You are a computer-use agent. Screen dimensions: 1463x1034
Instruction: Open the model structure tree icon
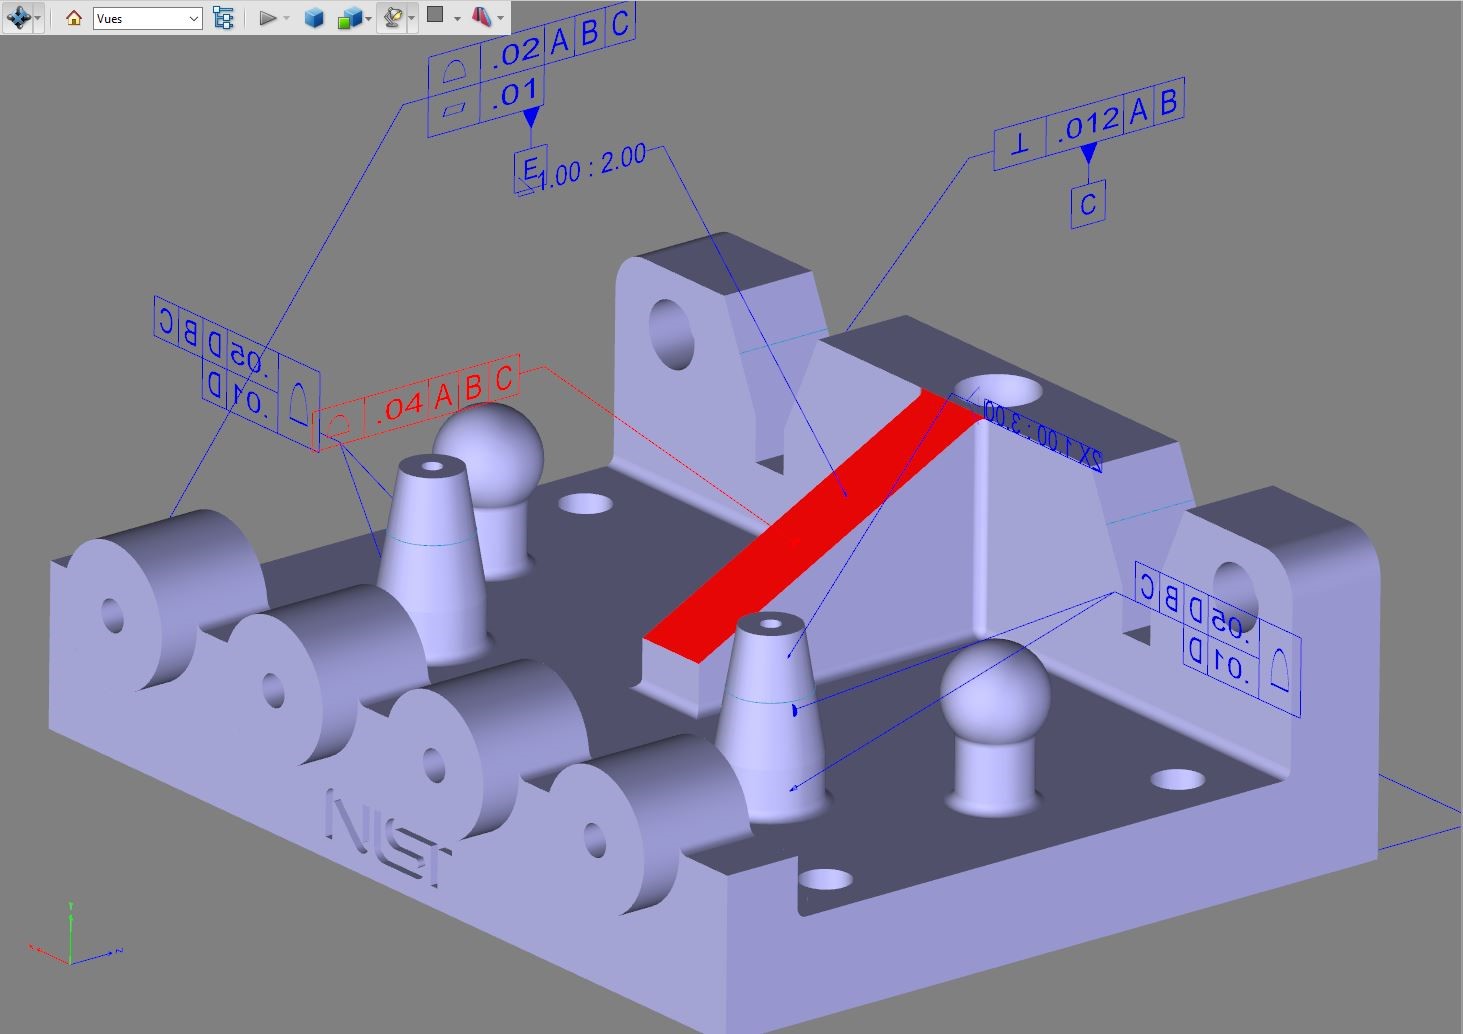223,17
